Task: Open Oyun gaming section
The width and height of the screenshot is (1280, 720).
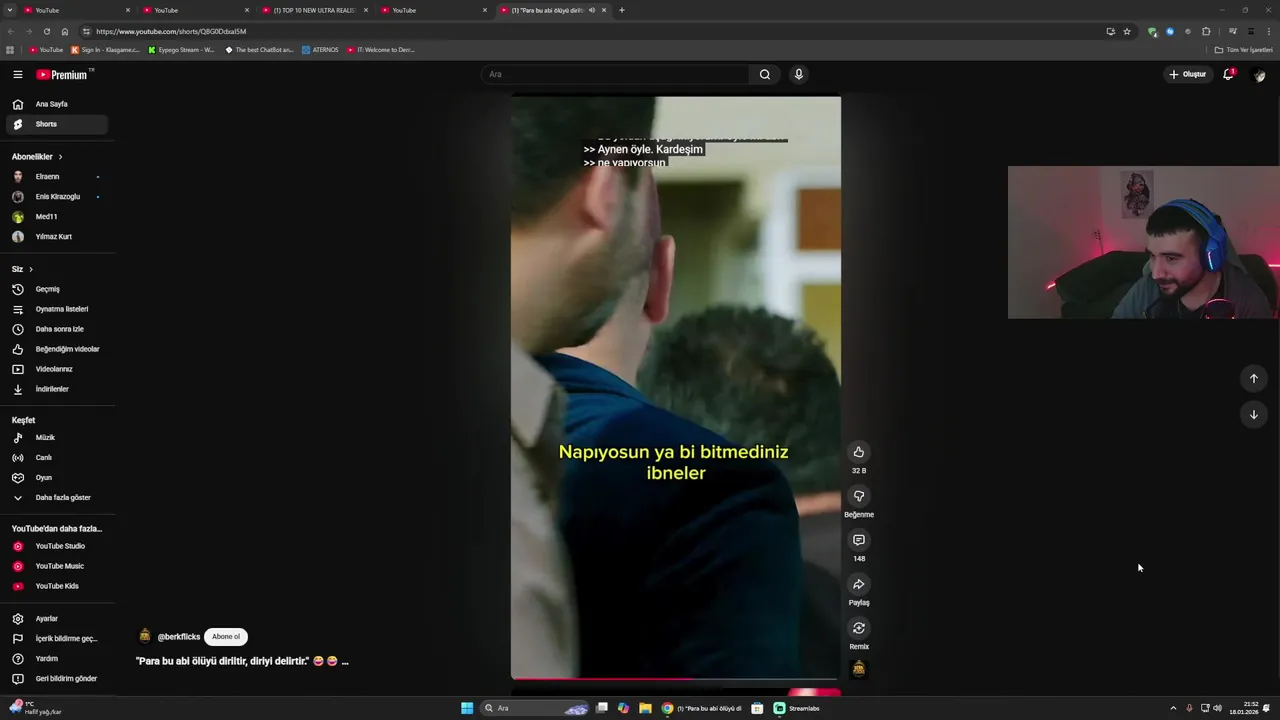Action: tap(56, 478)
